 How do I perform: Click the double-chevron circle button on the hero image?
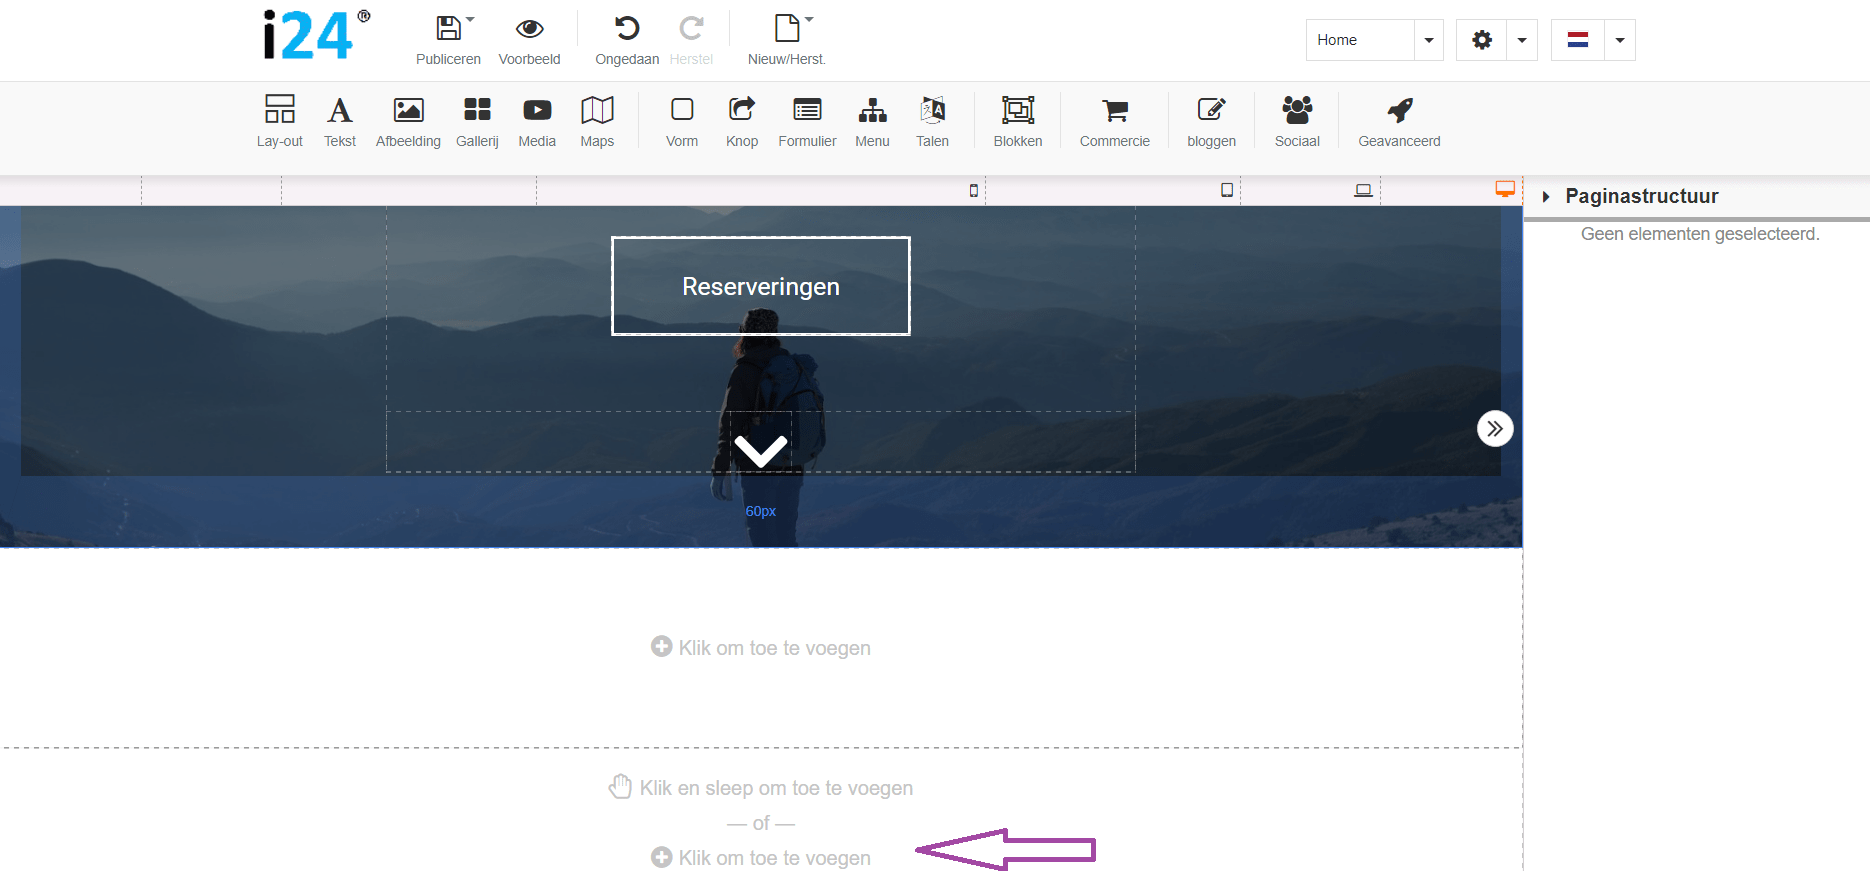point(1495,429)
